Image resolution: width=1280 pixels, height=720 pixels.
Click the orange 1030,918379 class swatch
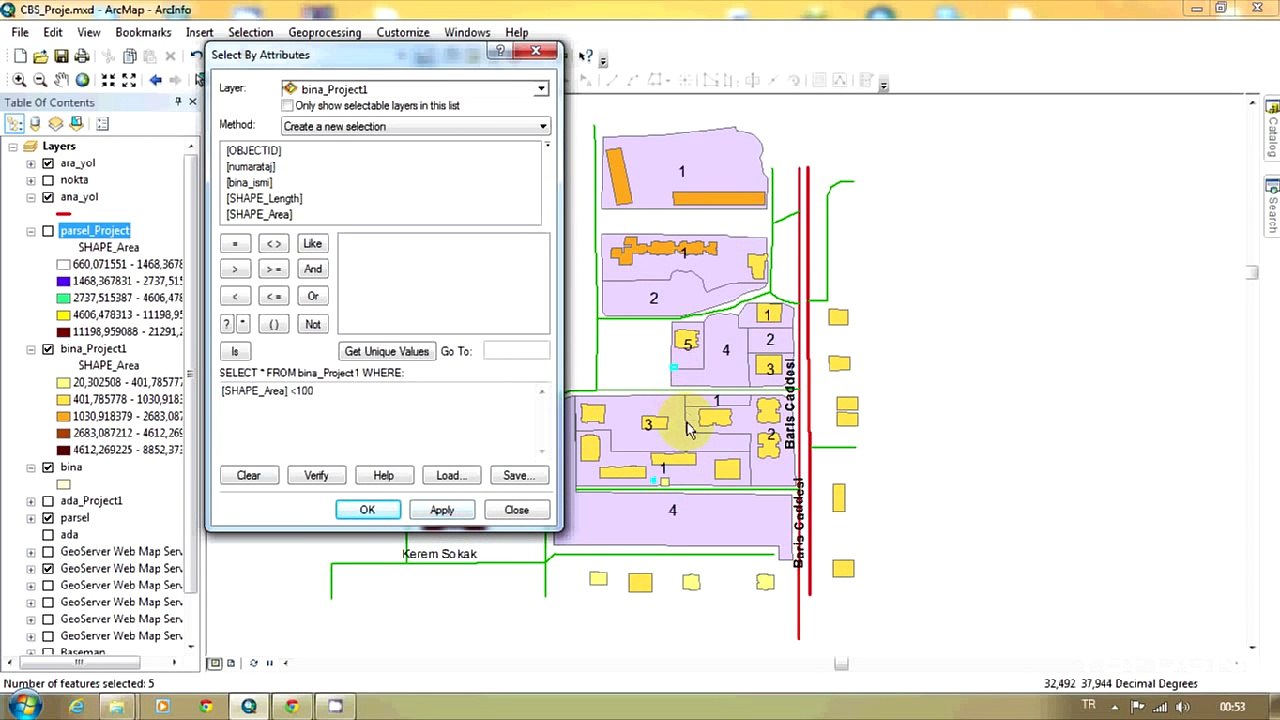[64, 416]
